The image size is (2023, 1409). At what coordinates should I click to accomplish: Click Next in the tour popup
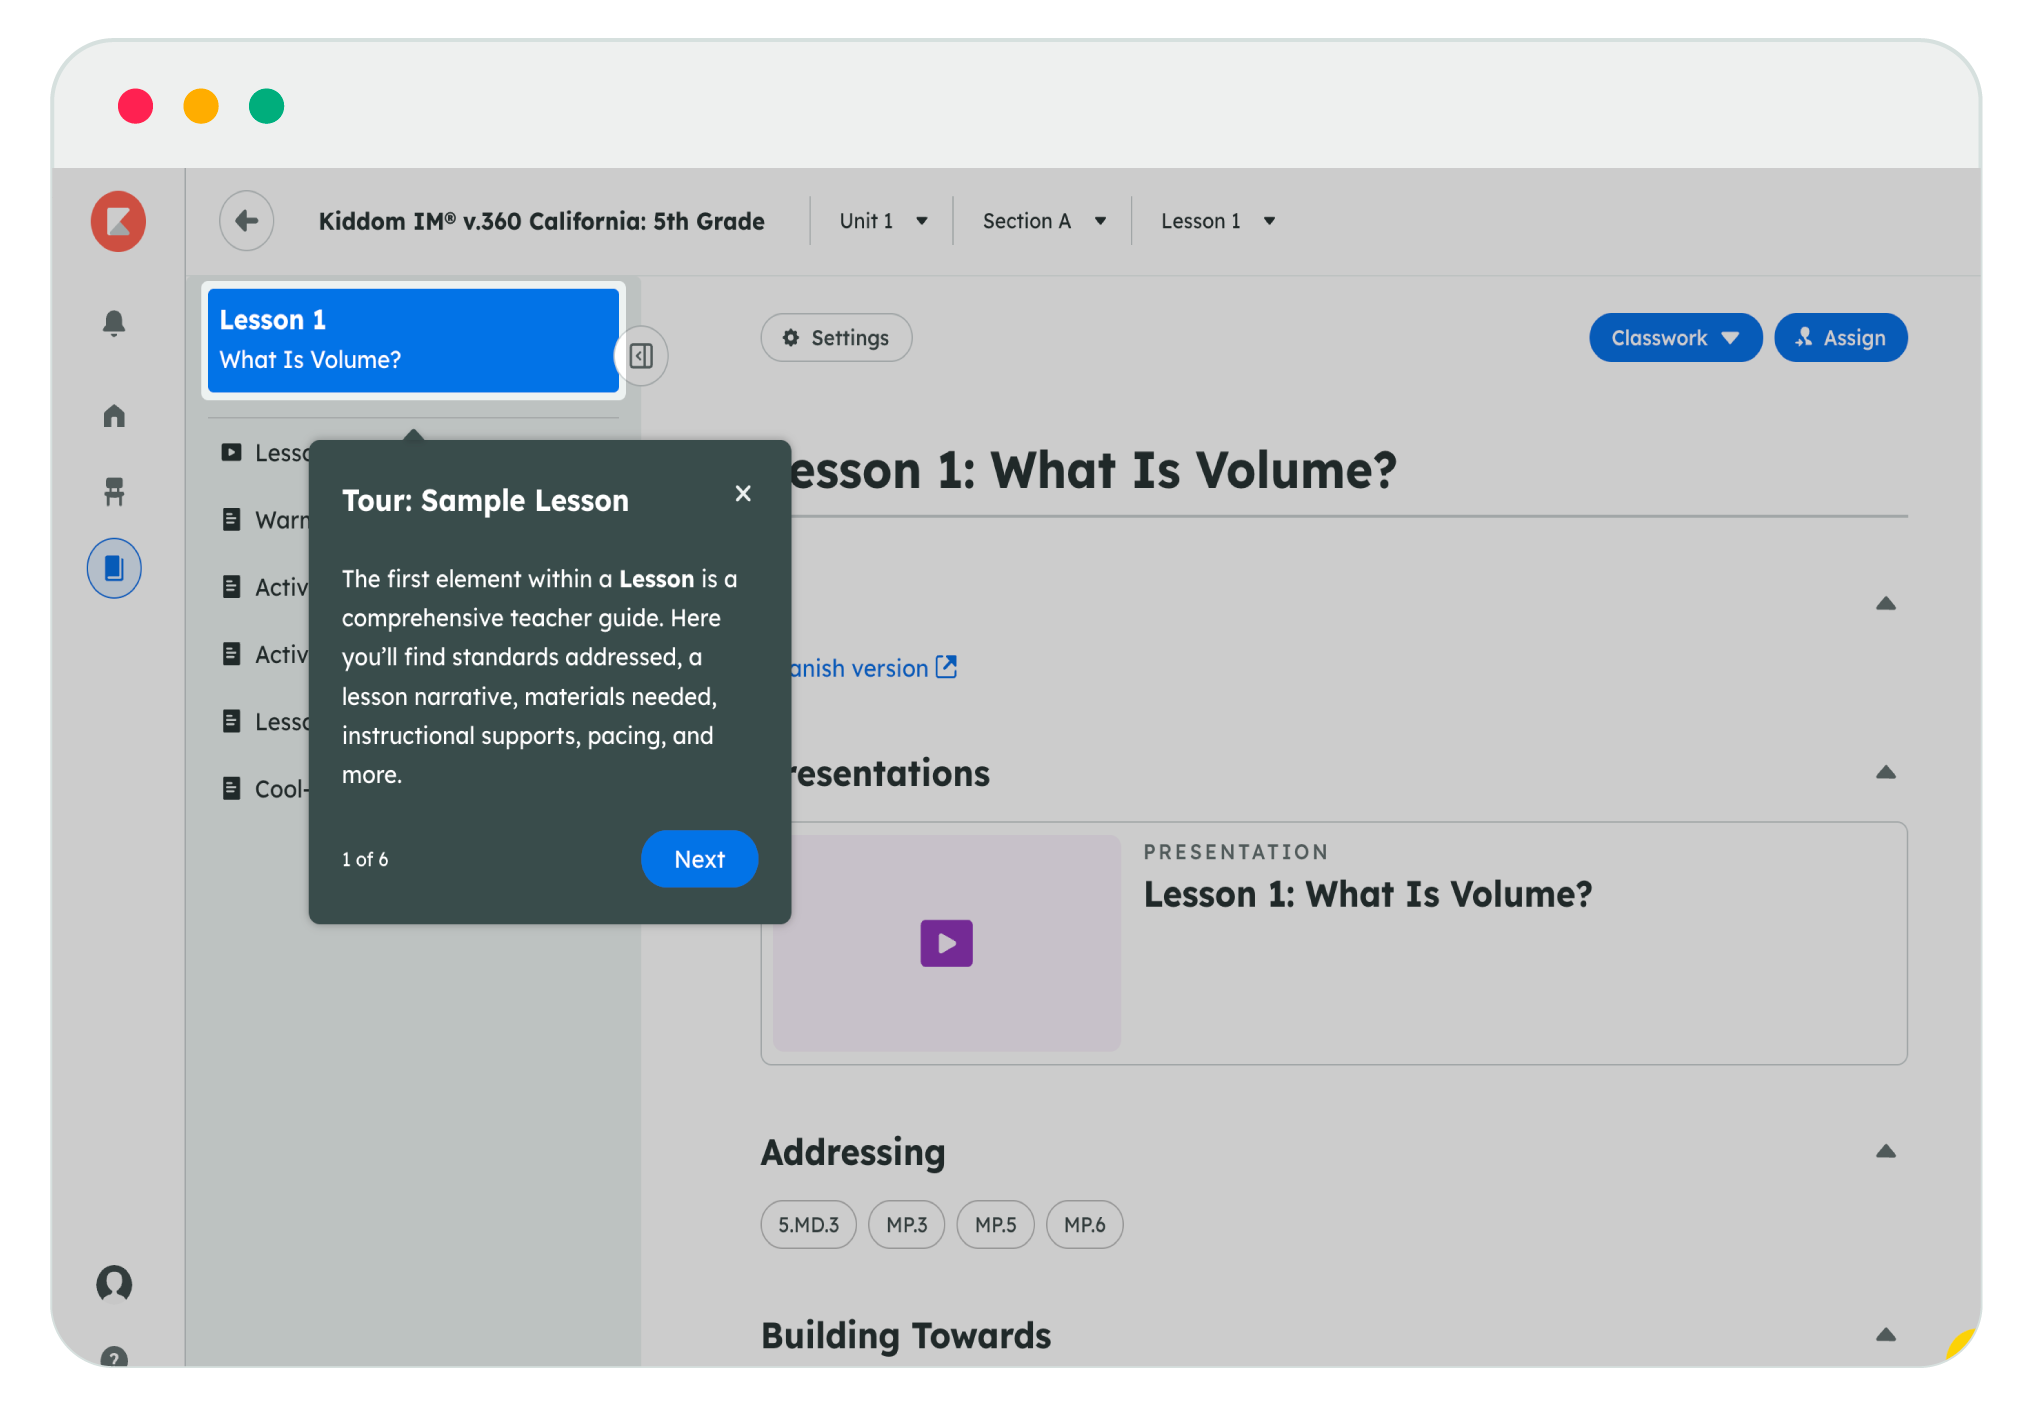(699, 859)
